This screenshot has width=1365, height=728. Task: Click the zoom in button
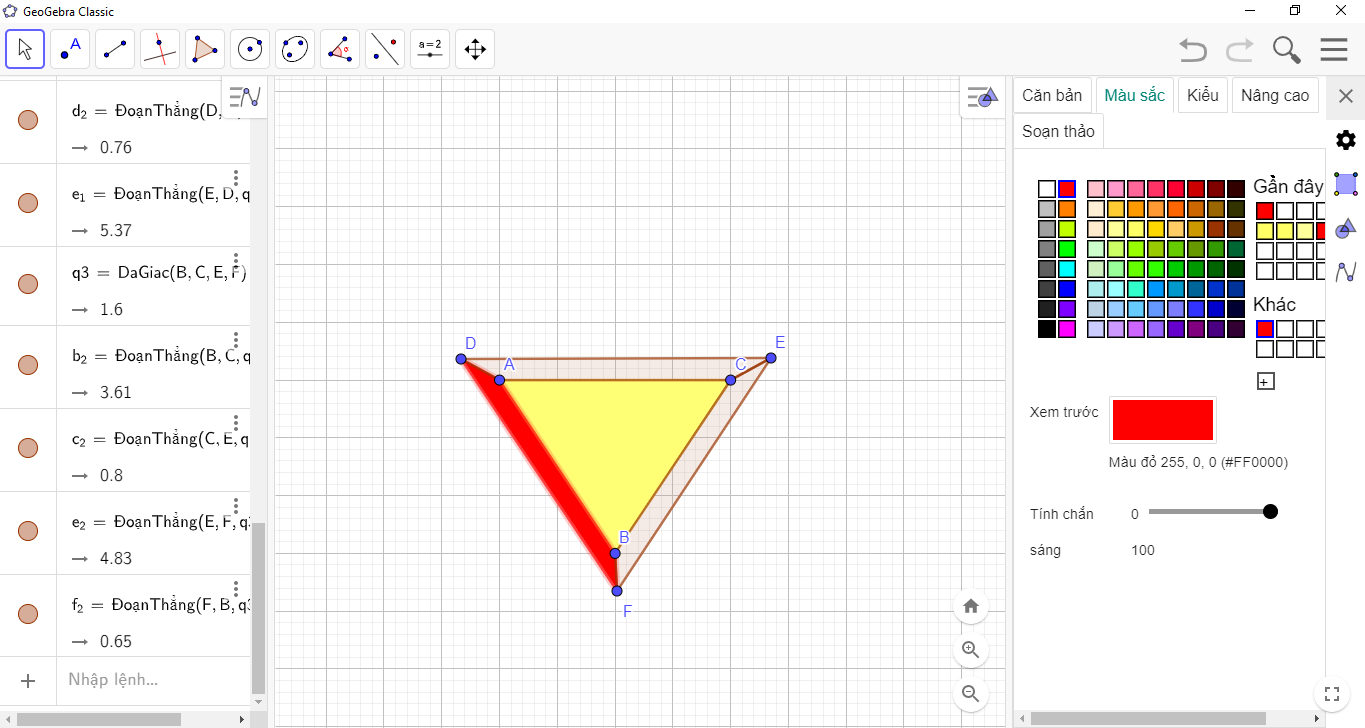(x=970, y=650)
